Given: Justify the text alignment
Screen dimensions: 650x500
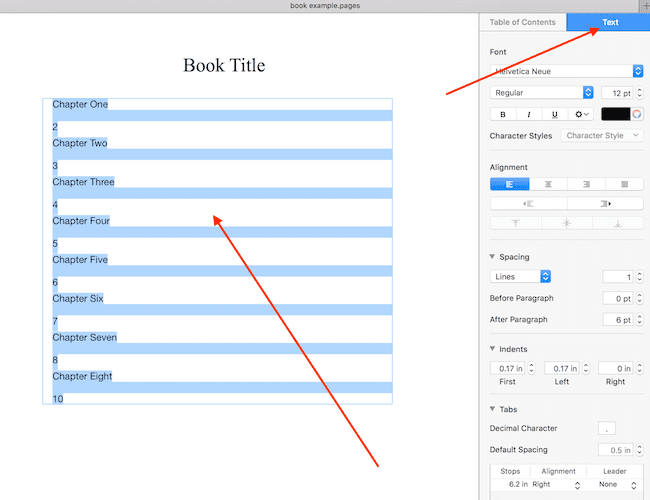Looking at the screenshot, I should coord(624,184).
